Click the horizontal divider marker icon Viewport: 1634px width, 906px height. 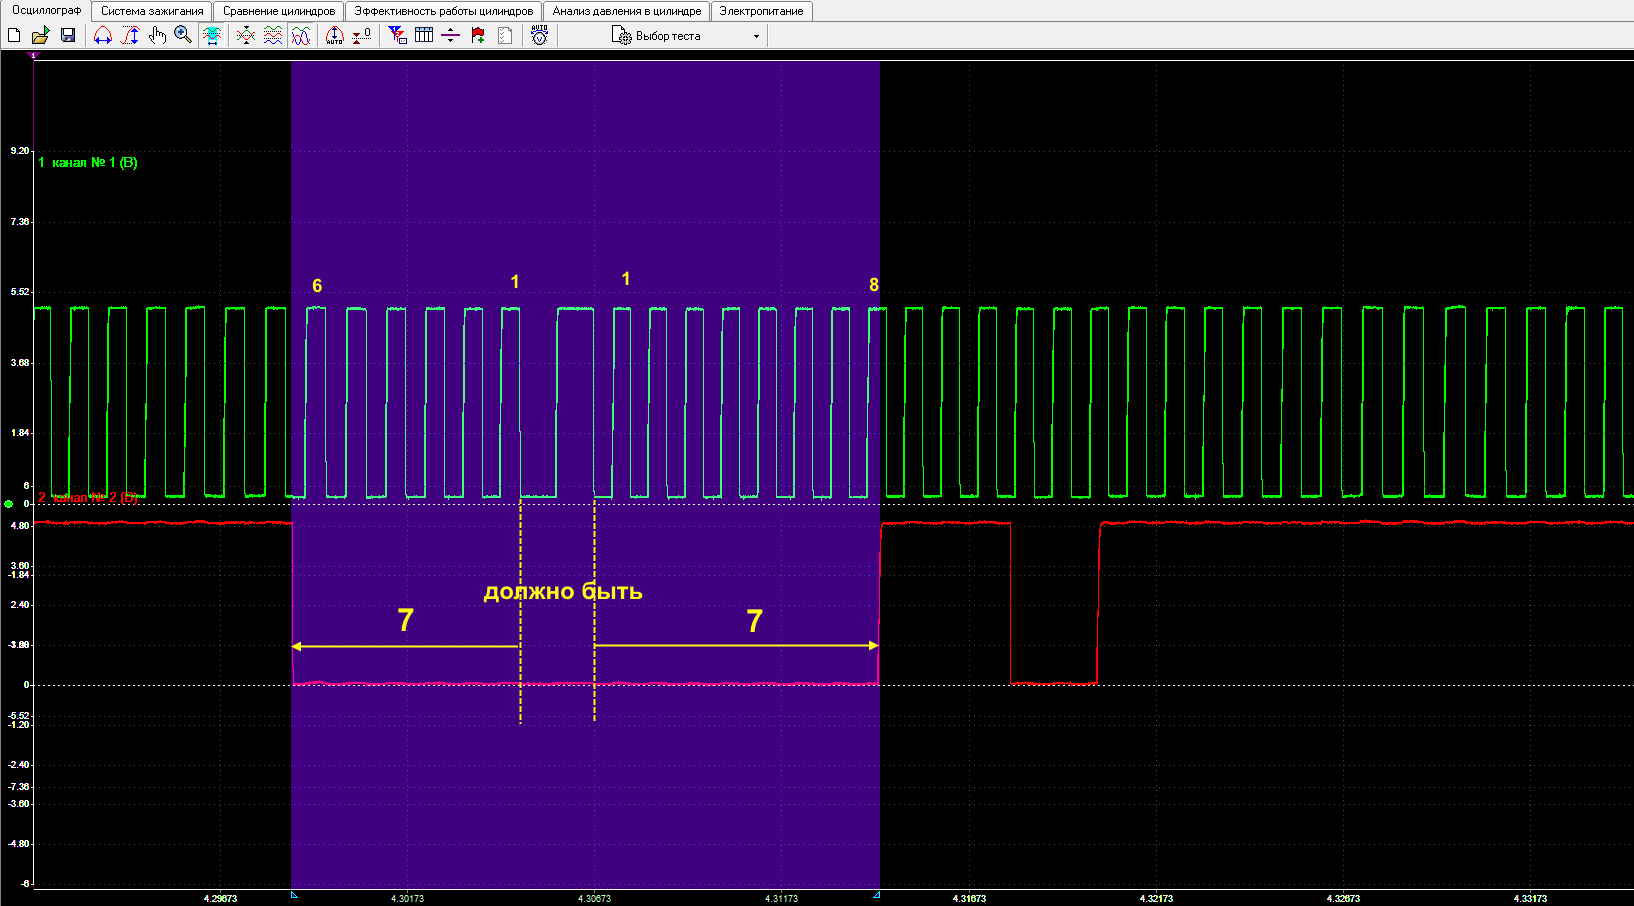(451, 36)
